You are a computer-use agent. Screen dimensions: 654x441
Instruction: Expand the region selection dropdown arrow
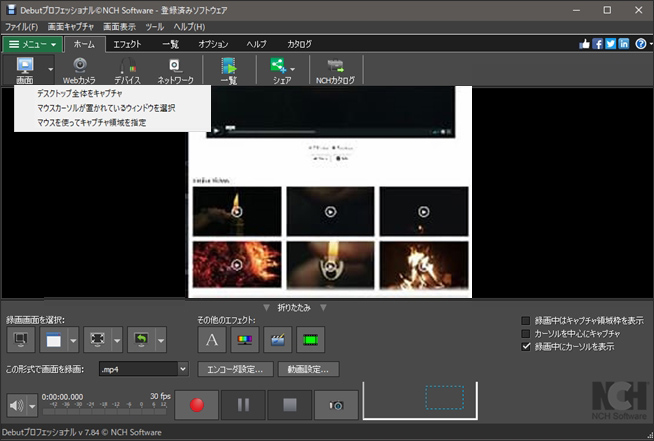pos(117,340)
